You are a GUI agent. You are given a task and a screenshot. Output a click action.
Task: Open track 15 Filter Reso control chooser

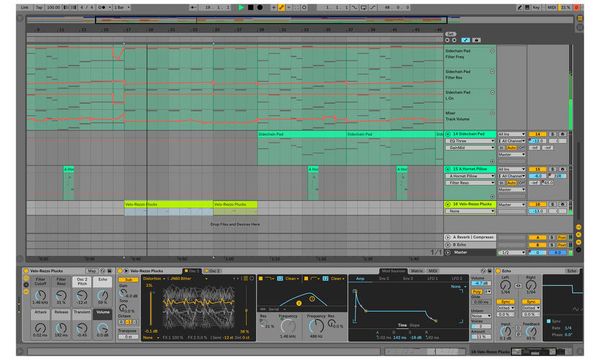[470, 183]
